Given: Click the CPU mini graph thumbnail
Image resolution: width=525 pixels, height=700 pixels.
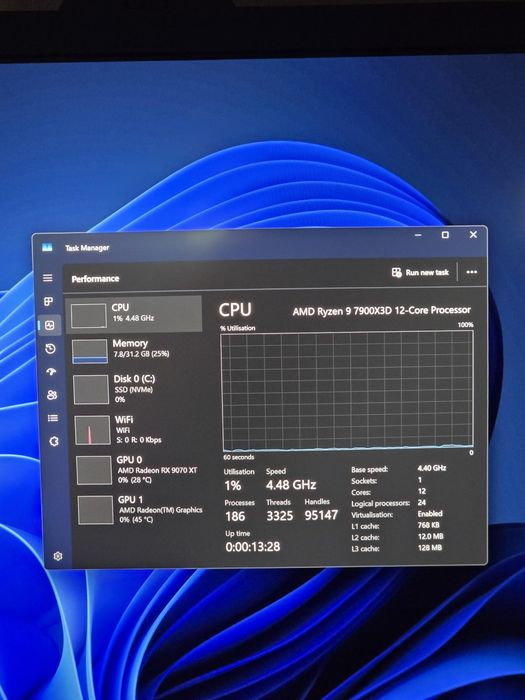Looking at the screenshot, I should click(89, 316).
